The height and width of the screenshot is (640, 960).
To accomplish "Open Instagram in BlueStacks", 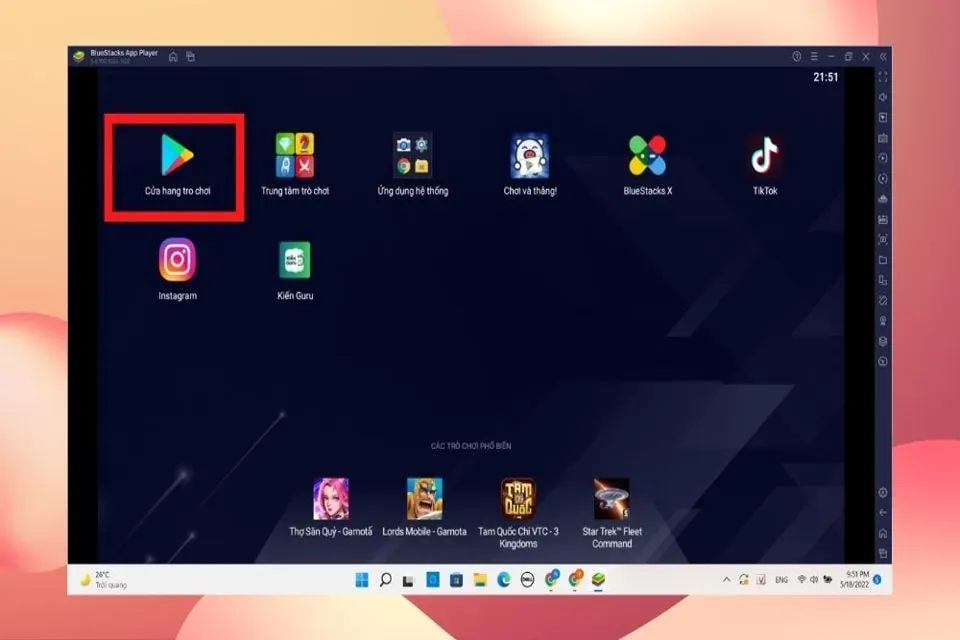I will point(178,263).
